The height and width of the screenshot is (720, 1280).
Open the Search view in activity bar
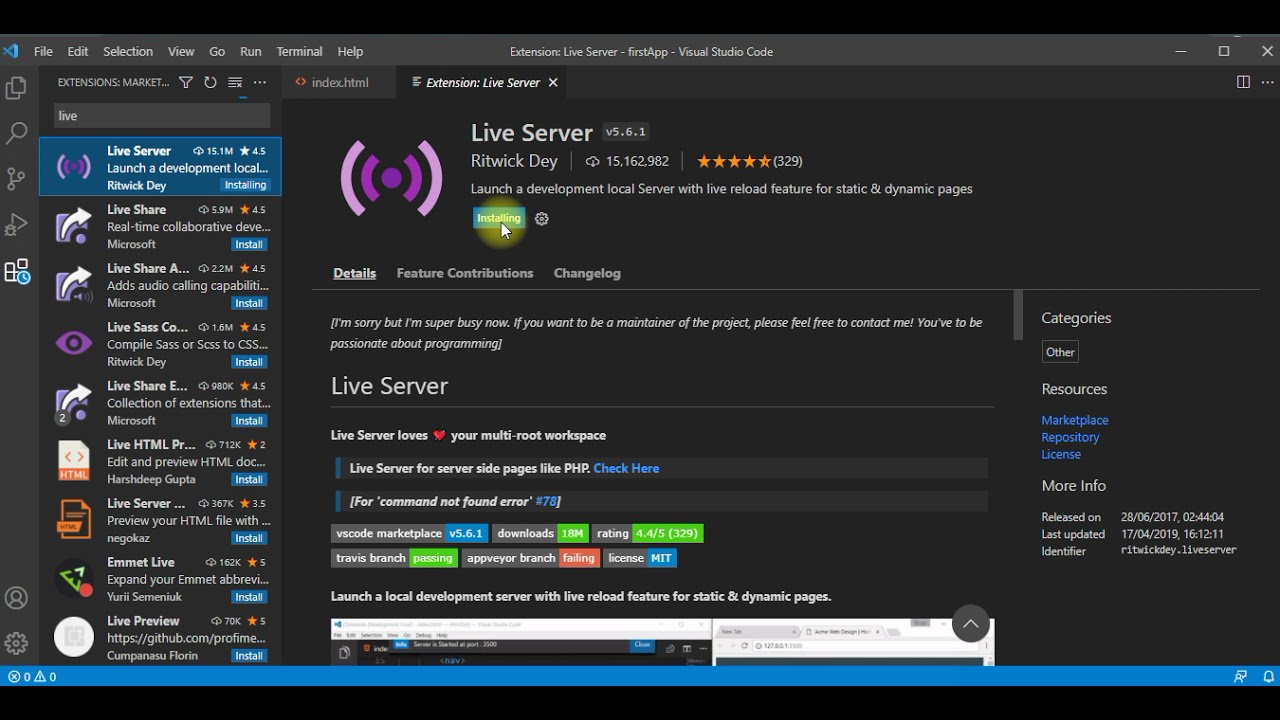point(16,133)
